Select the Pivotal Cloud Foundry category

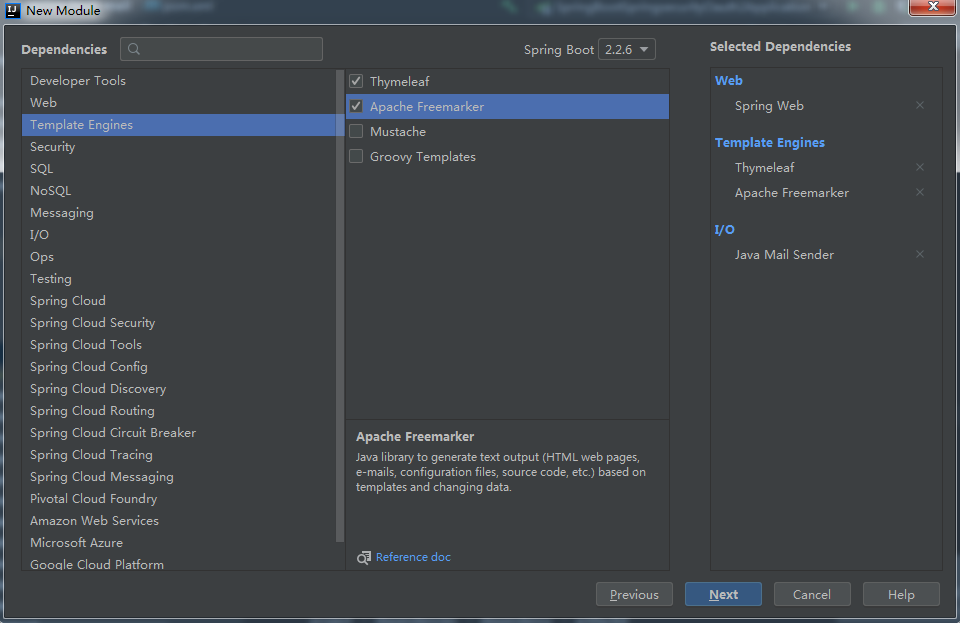pos(179,499)
